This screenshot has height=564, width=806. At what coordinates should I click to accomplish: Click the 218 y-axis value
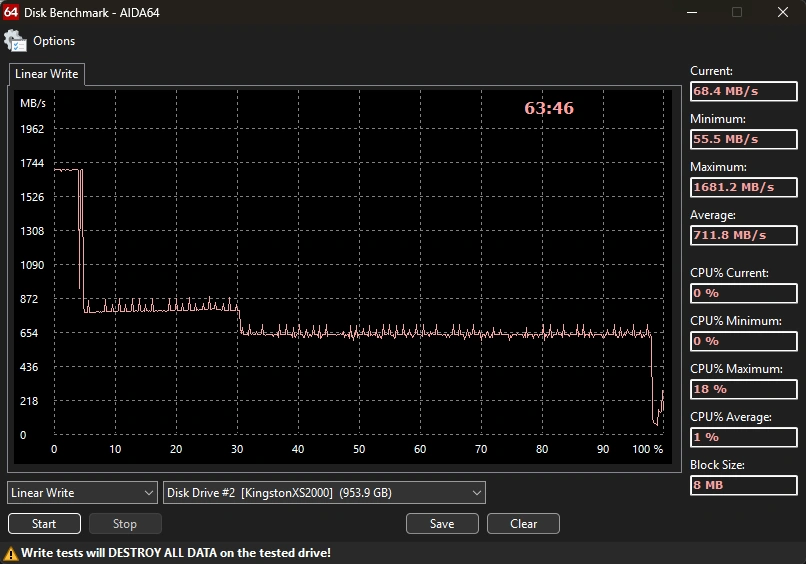[29, 401]
